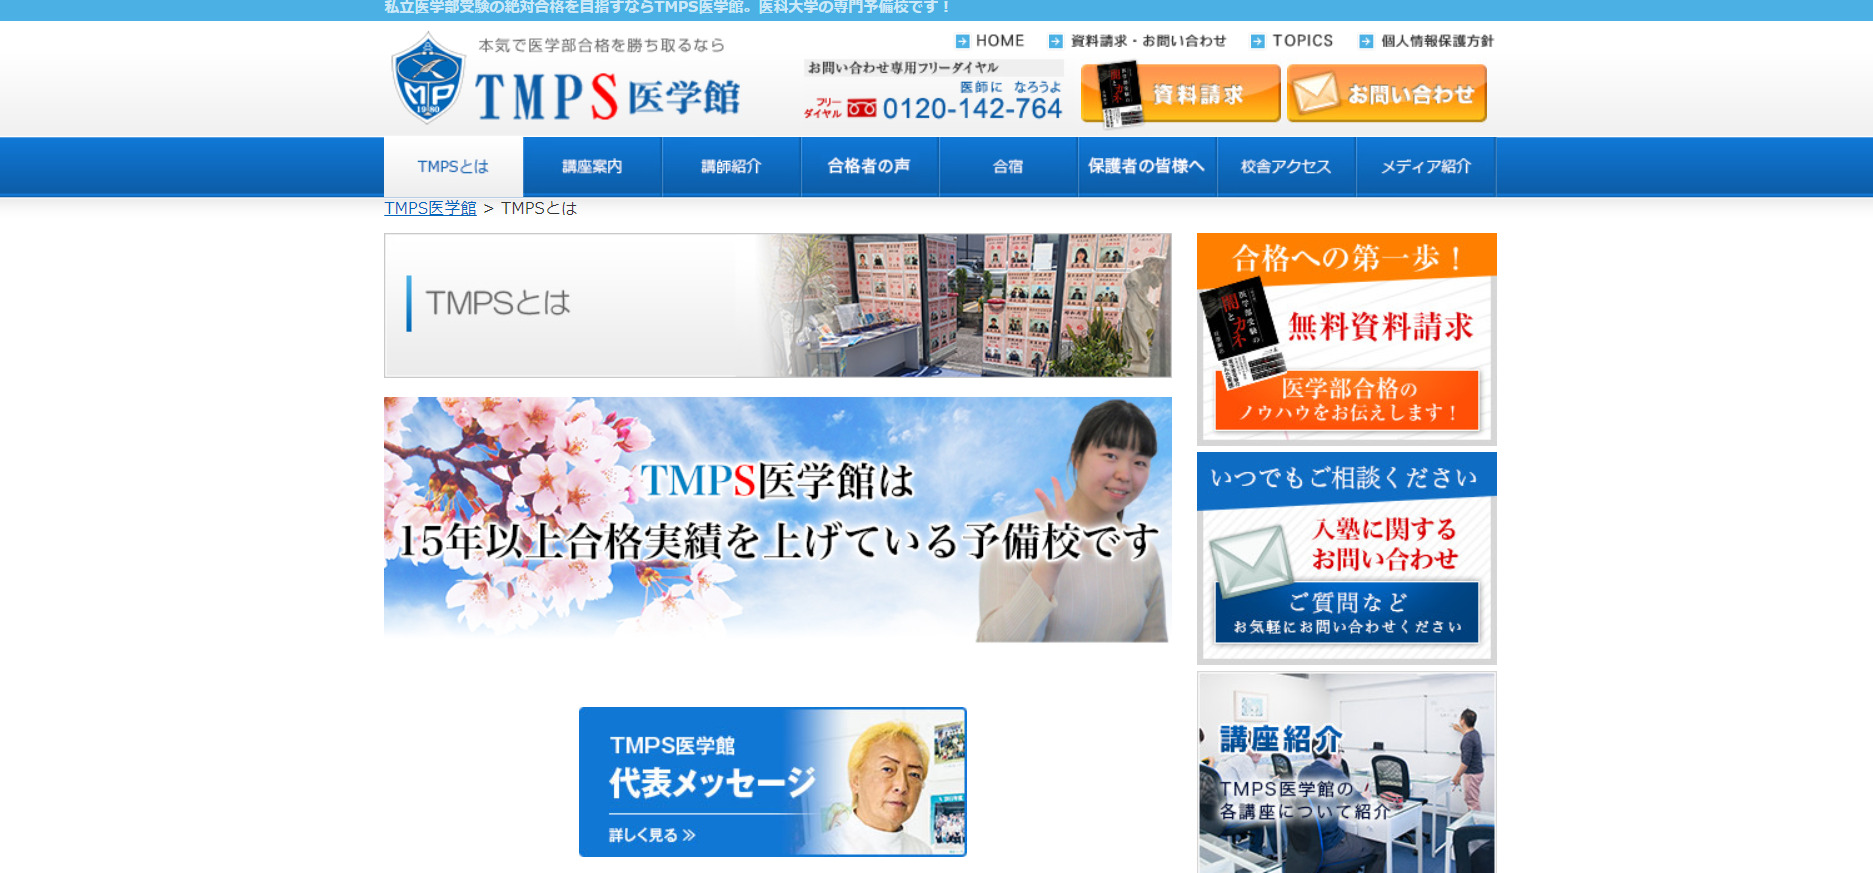The image size is (1873, 873).
Task: Click the orange お問い合わせ button
Action: coord(1387,94)
